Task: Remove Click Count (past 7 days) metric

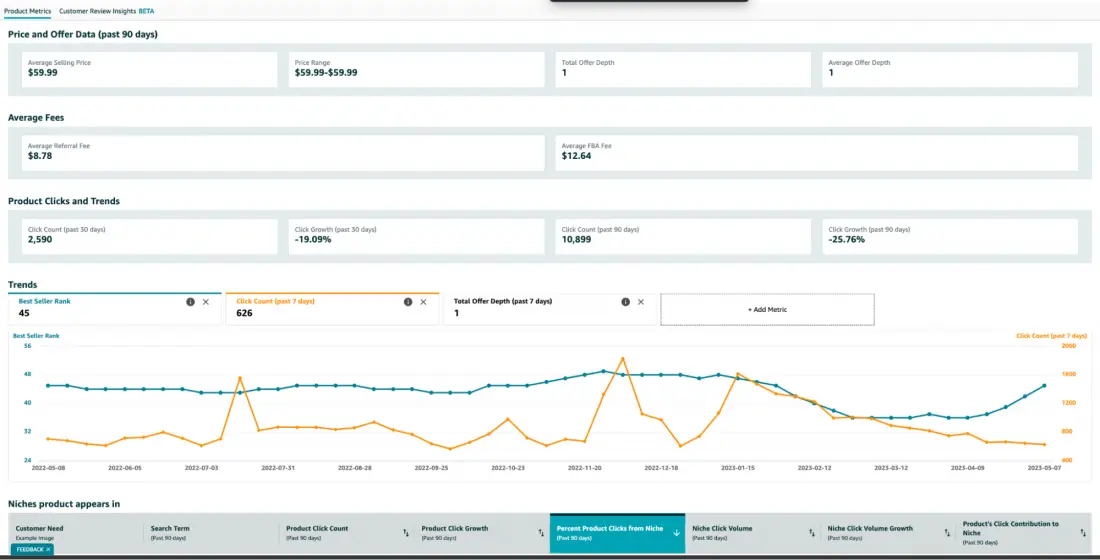Action: point(423,301)
